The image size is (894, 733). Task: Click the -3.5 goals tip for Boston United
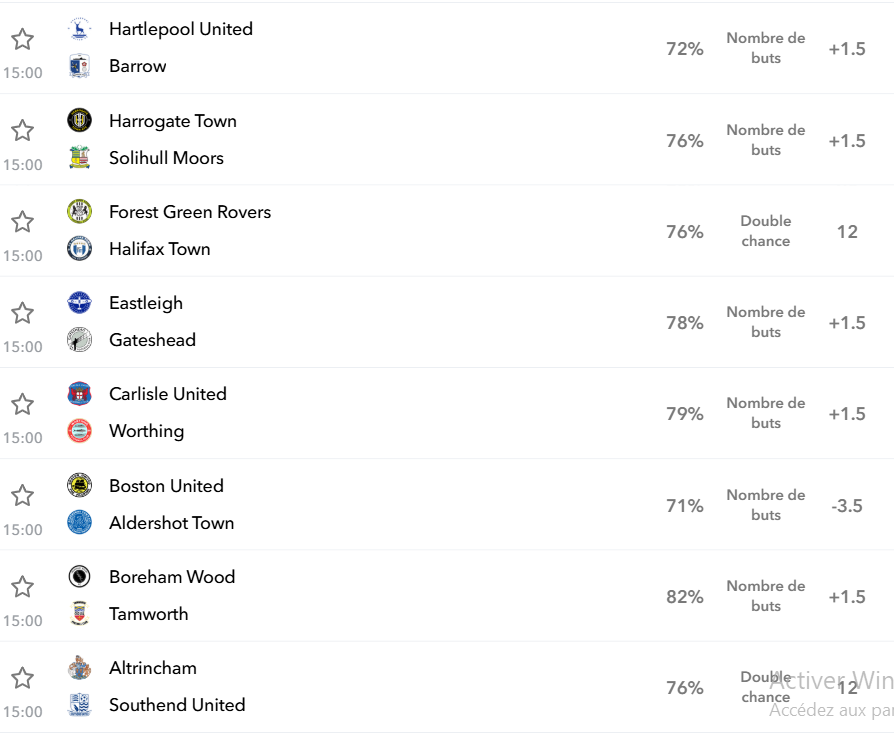coord(847,506)
